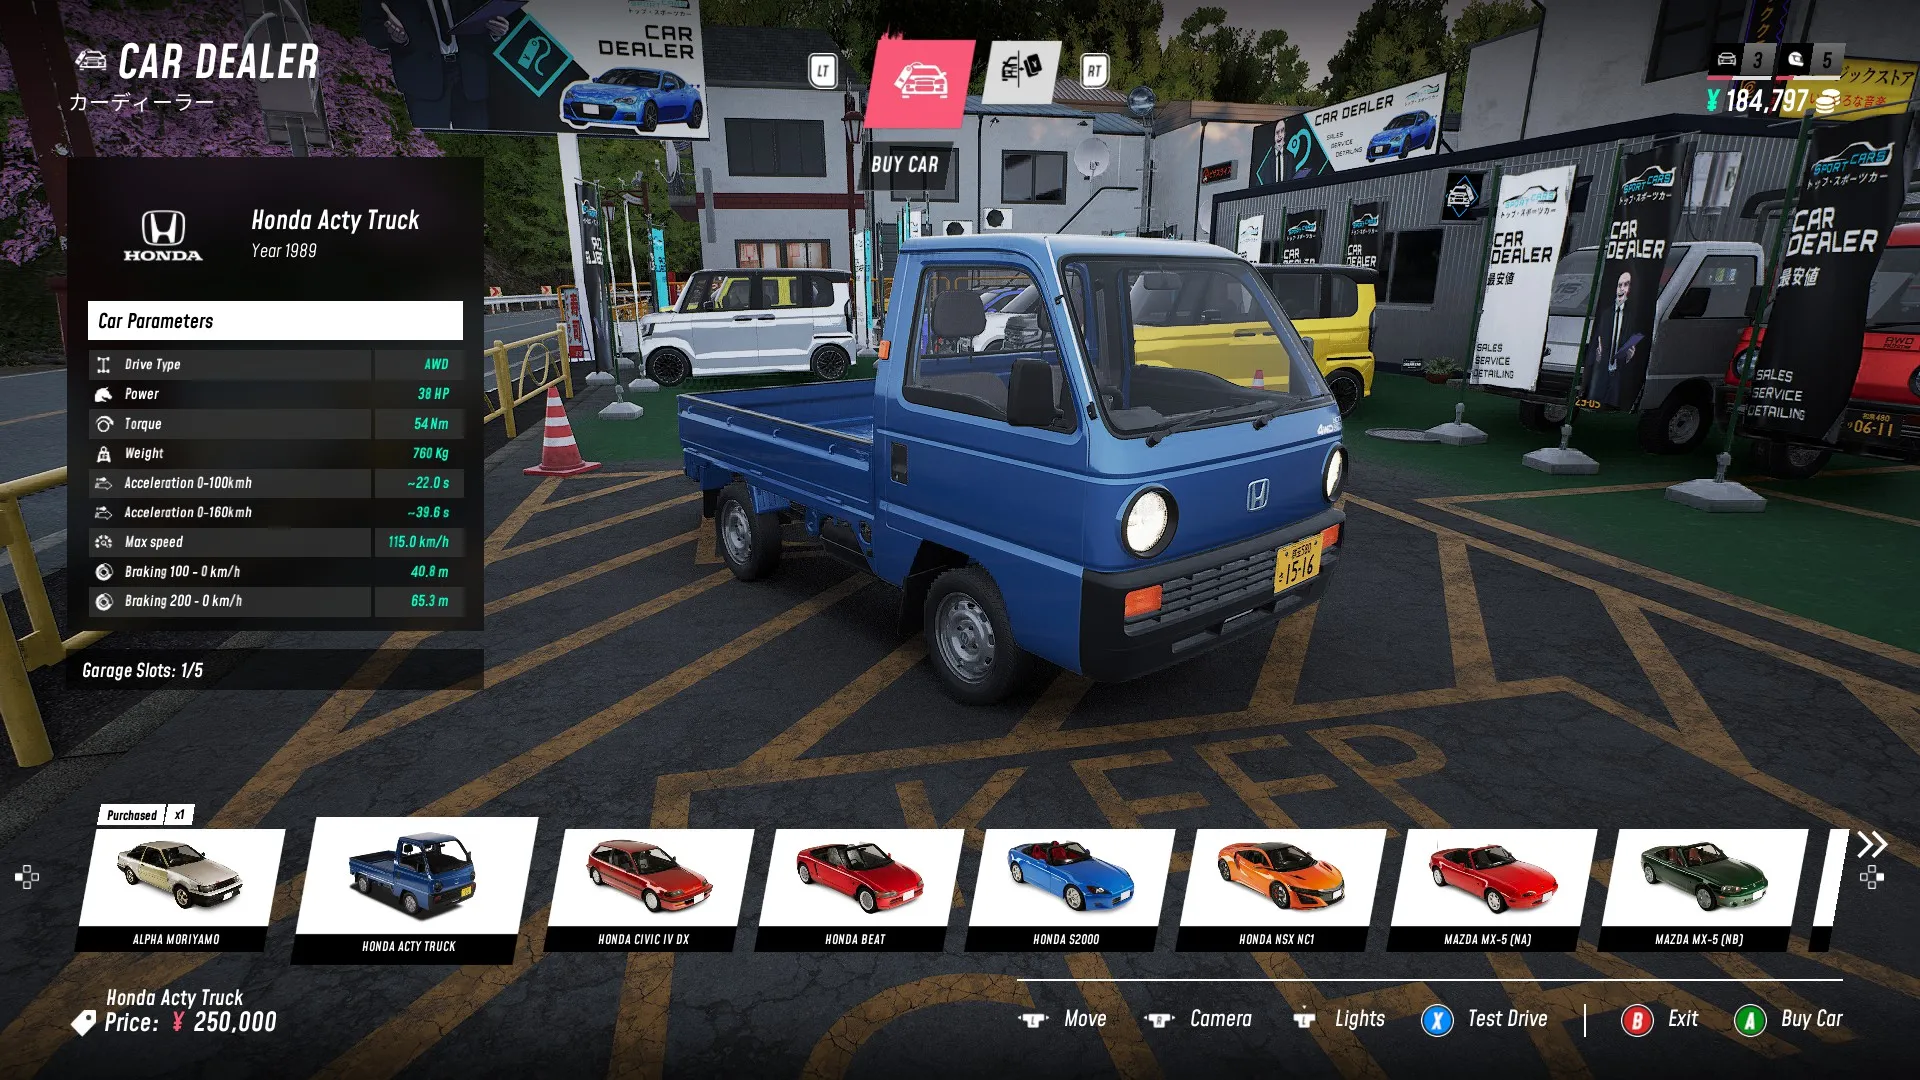Click the 54 Nm torque value
The width and height of the screenshot is (1920, 1080).
click(431, 424)
